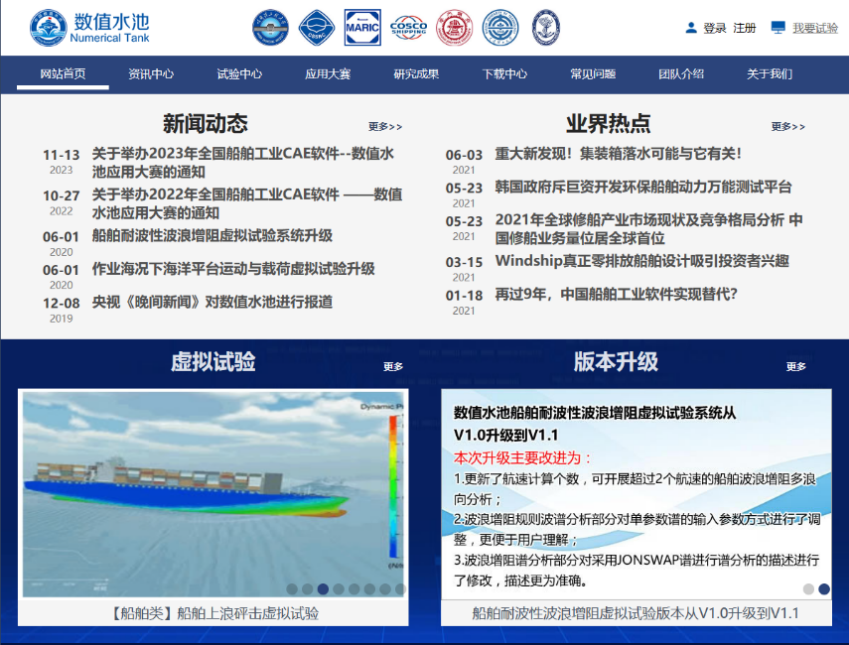Open 更多 beside the 版本升级 heading

coord(796,367)
